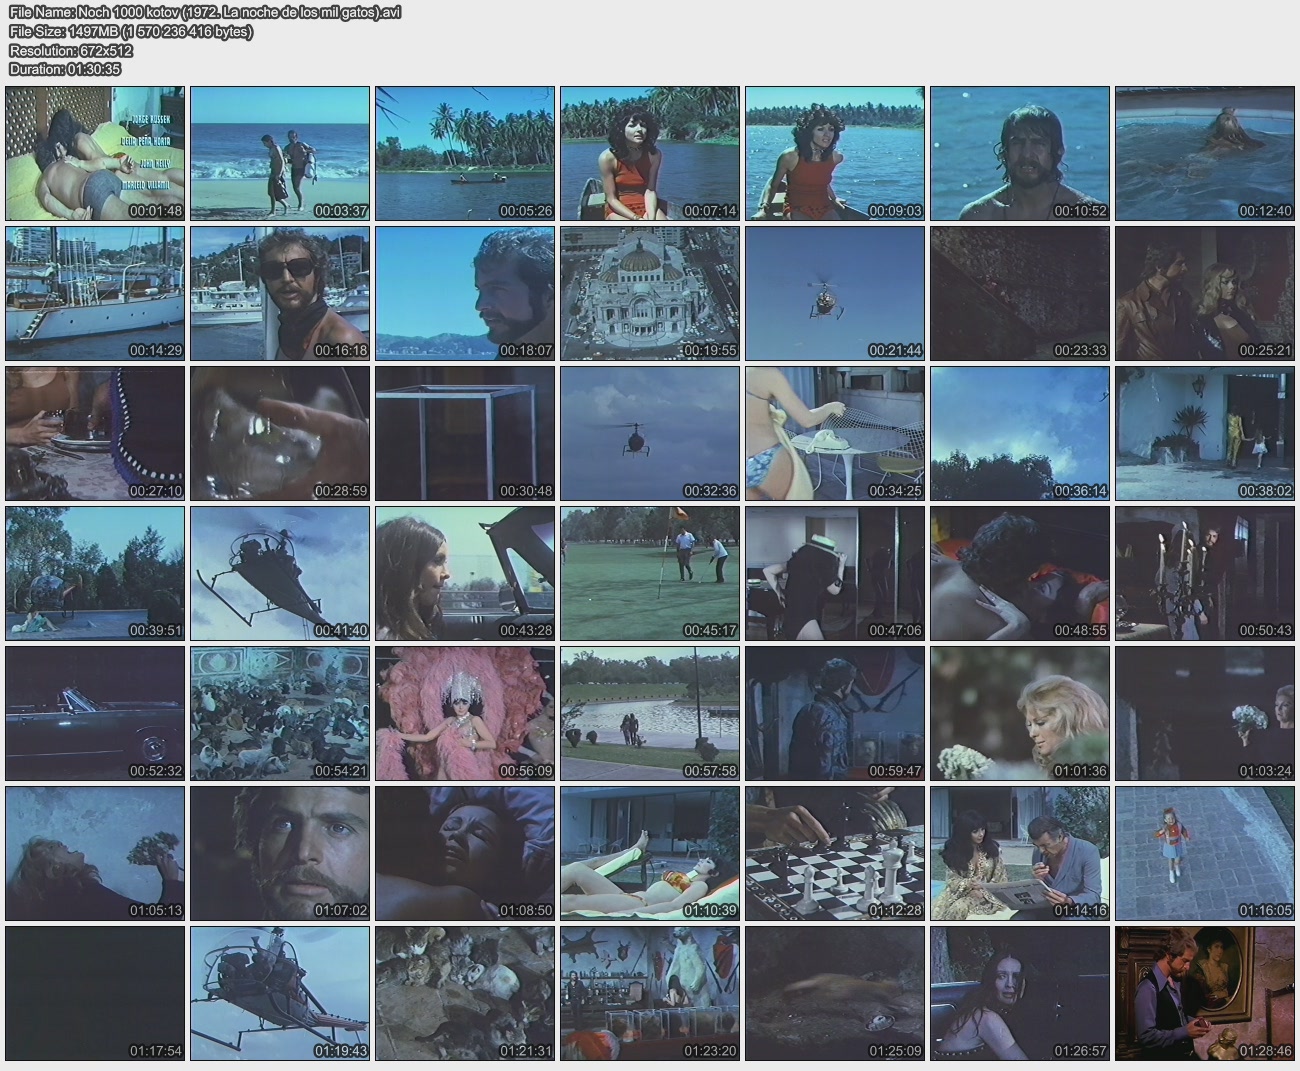Click the girl in red frame at 01:16:05
The image size is (1300, 1071).
coord(1205,853)
